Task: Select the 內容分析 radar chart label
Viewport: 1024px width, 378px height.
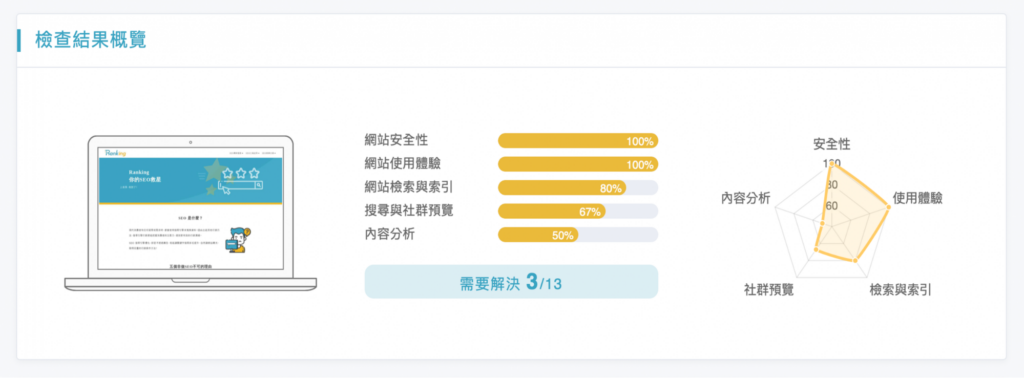Action: pos(745,198)
